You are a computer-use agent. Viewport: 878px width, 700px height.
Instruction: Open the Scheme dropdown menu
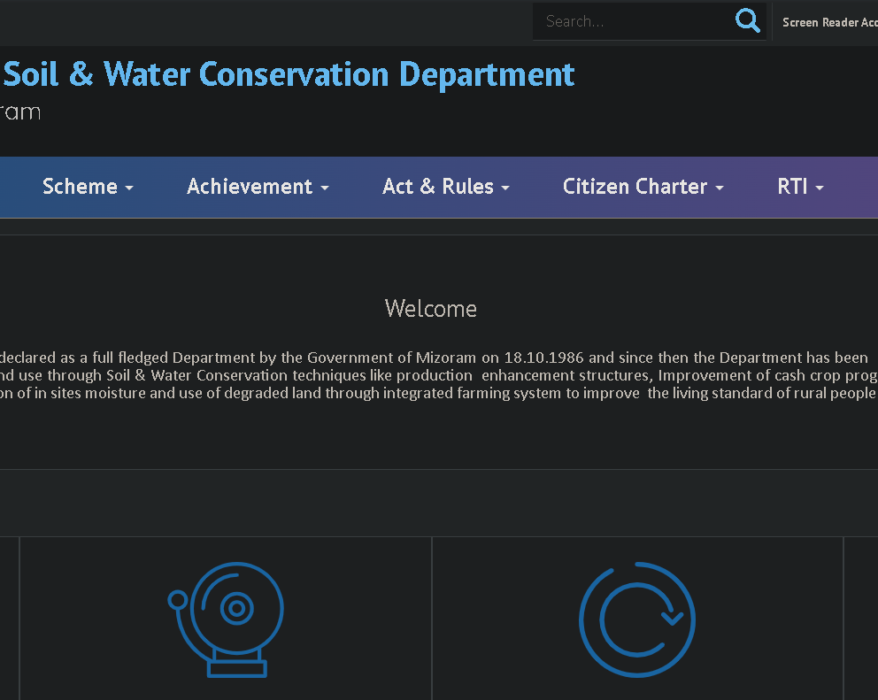pos(88,186)
